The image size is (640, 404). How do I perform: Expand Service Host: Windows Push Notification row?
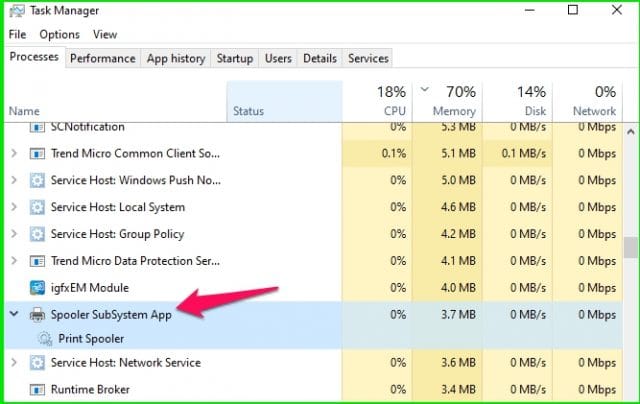[x=14, y=181]
